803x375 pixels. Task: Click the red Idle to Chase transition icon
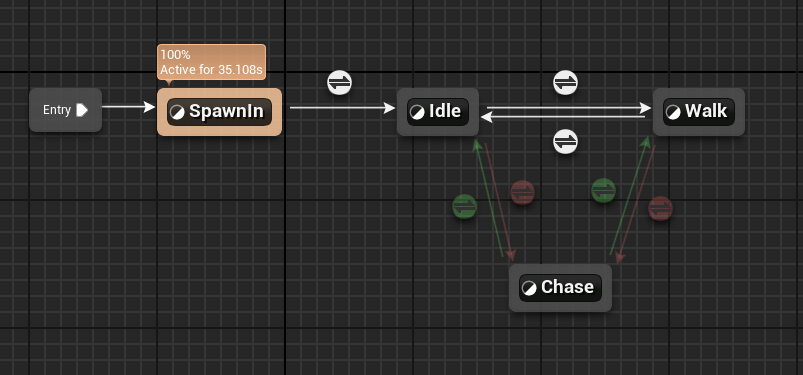(x=522, y=193)
